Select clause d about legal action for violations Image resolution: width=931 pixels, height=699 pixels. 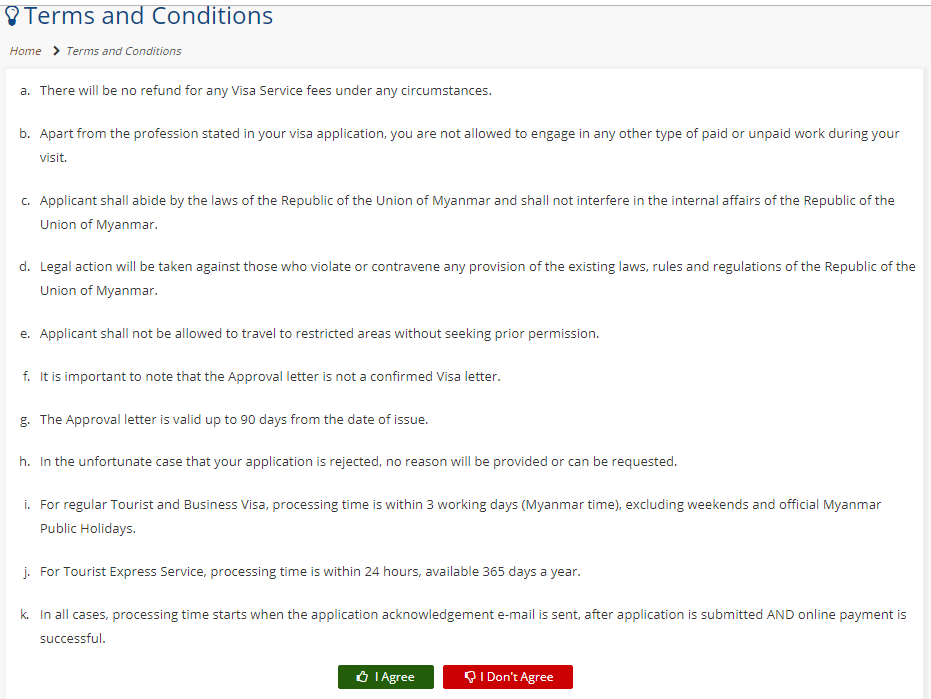pyautogui.click(x=477, y=278)
